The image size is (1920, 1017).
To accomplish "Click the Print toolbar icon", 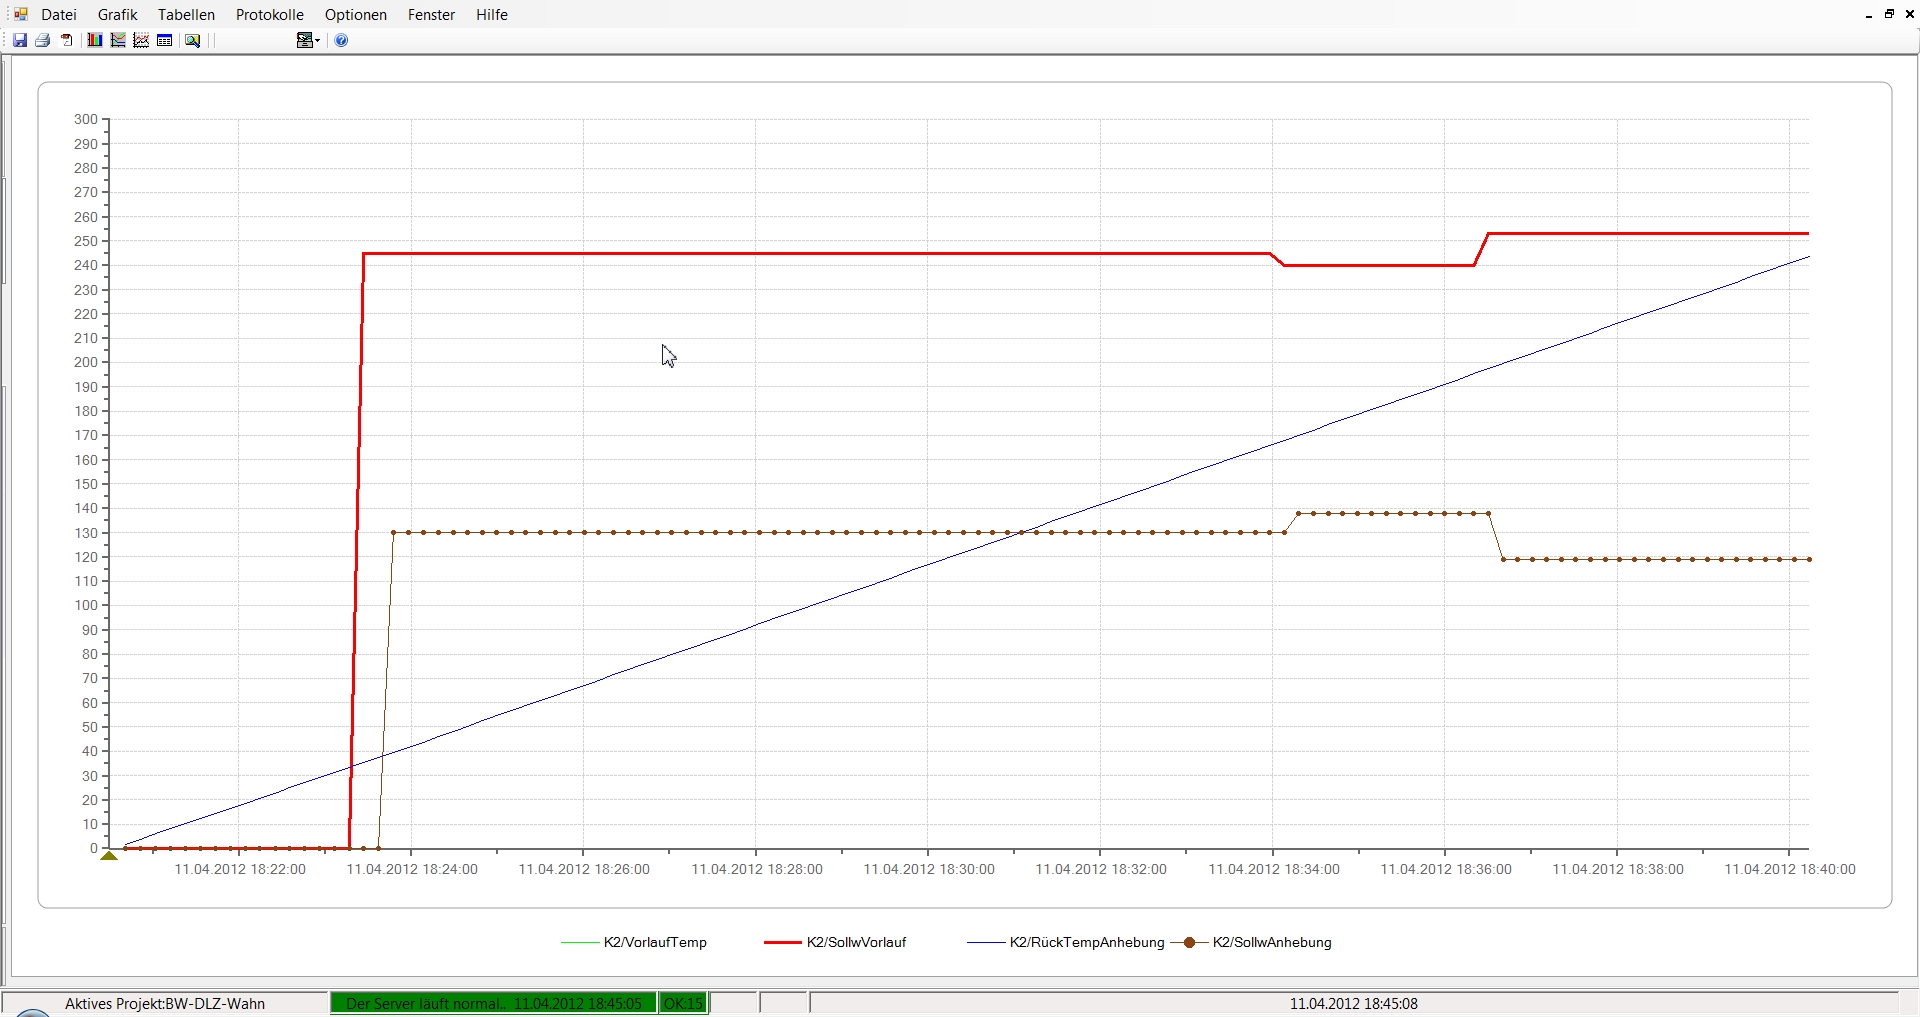I will [43, 41].
